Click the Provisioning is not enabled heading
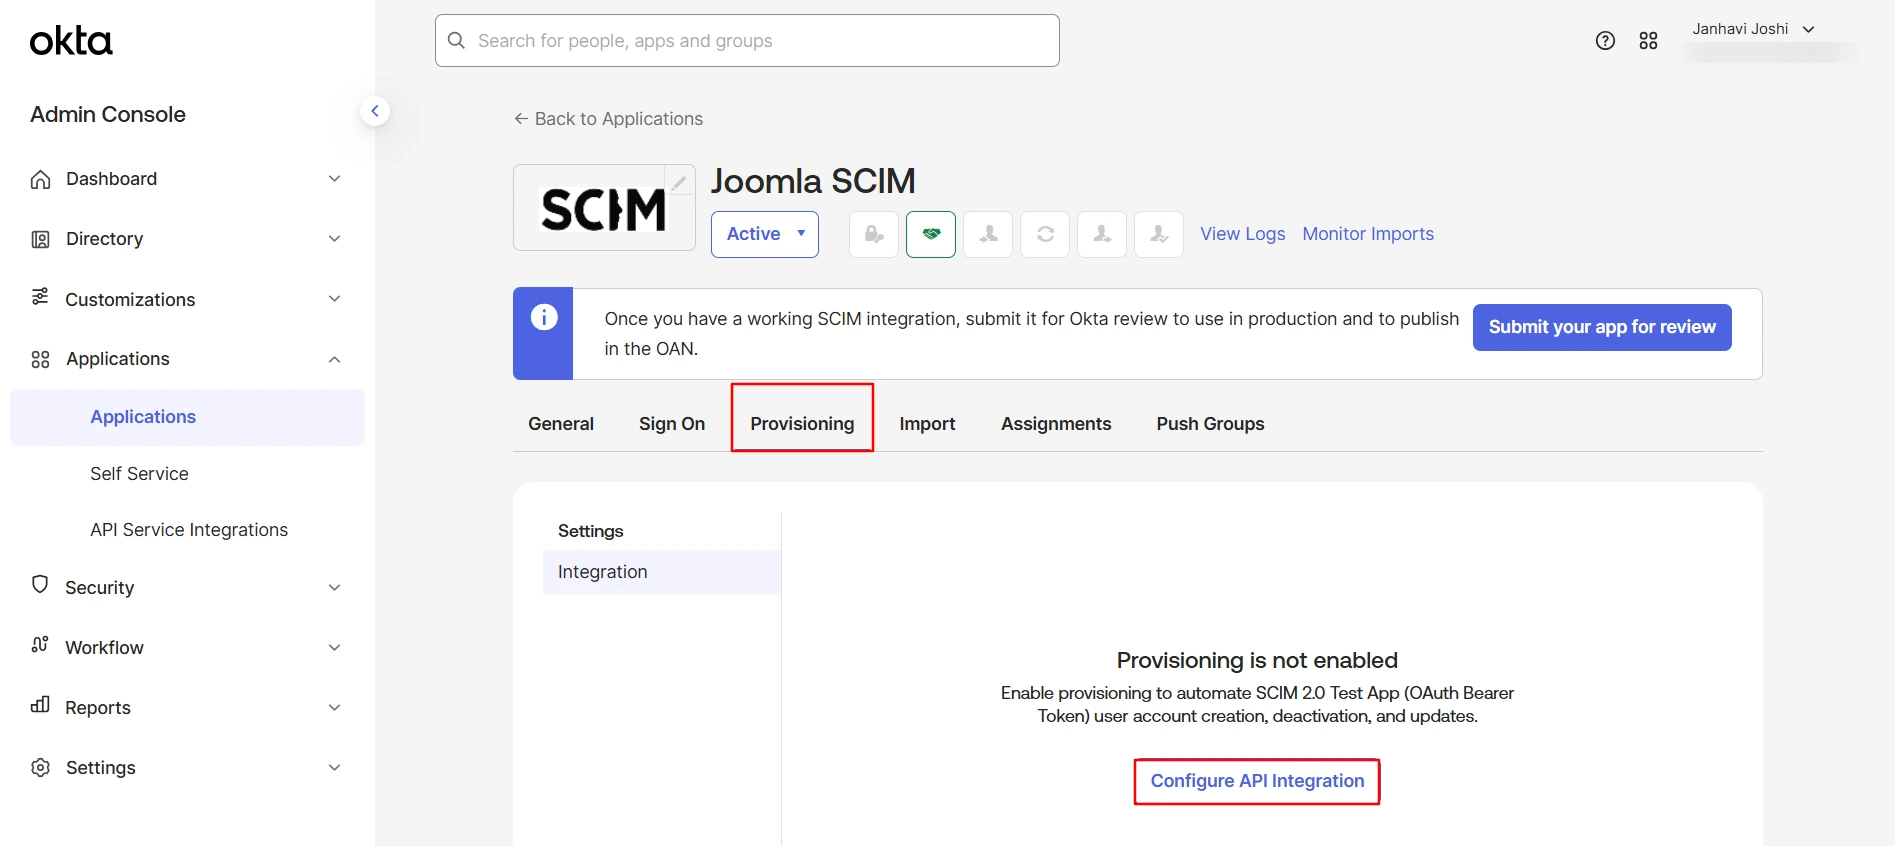Screen dimensions: 1895x846 point(1257,661)
